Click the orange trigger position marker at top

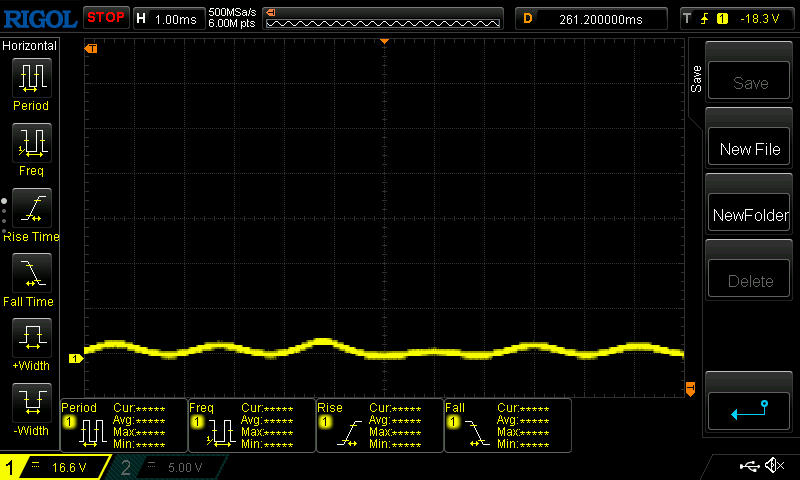(x=384, y=42)
